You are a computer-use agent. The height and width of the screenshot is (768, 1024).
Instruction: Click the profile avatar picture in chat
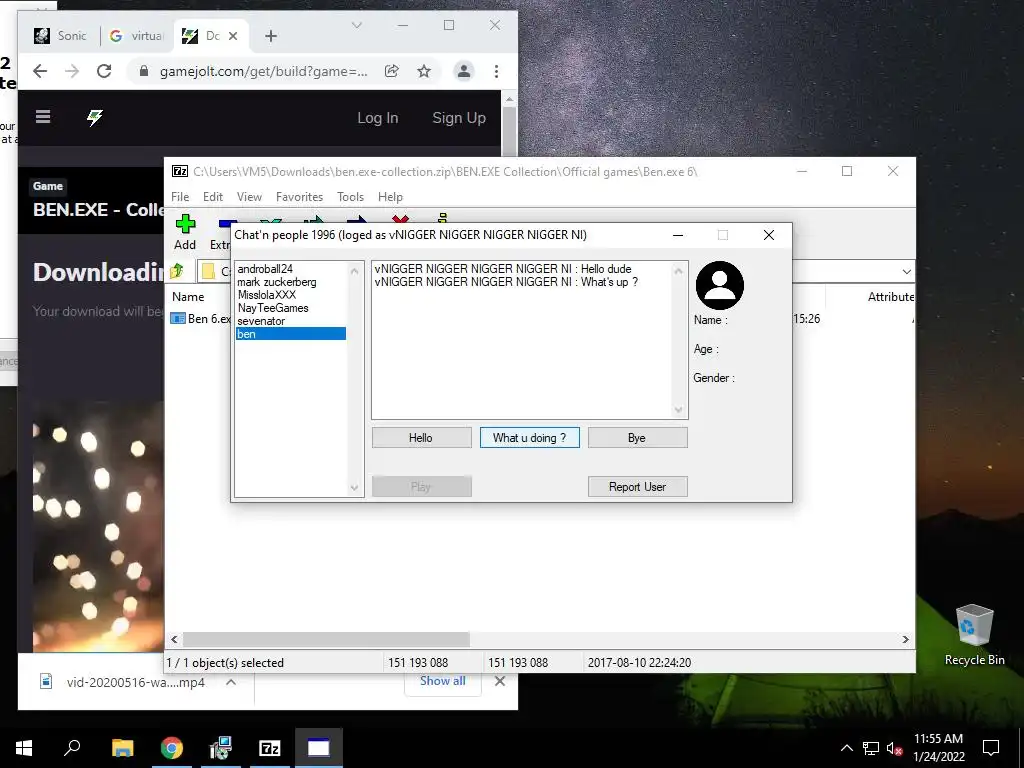click(720, 285)
